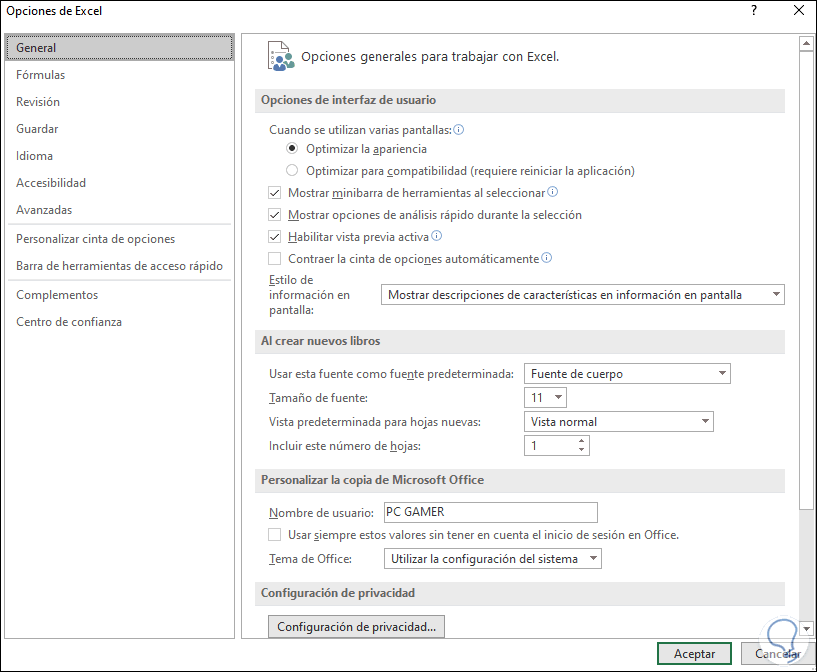Click 'Configuración de privacidad...' button
This screenshot has width=817, height=672.
356,627
